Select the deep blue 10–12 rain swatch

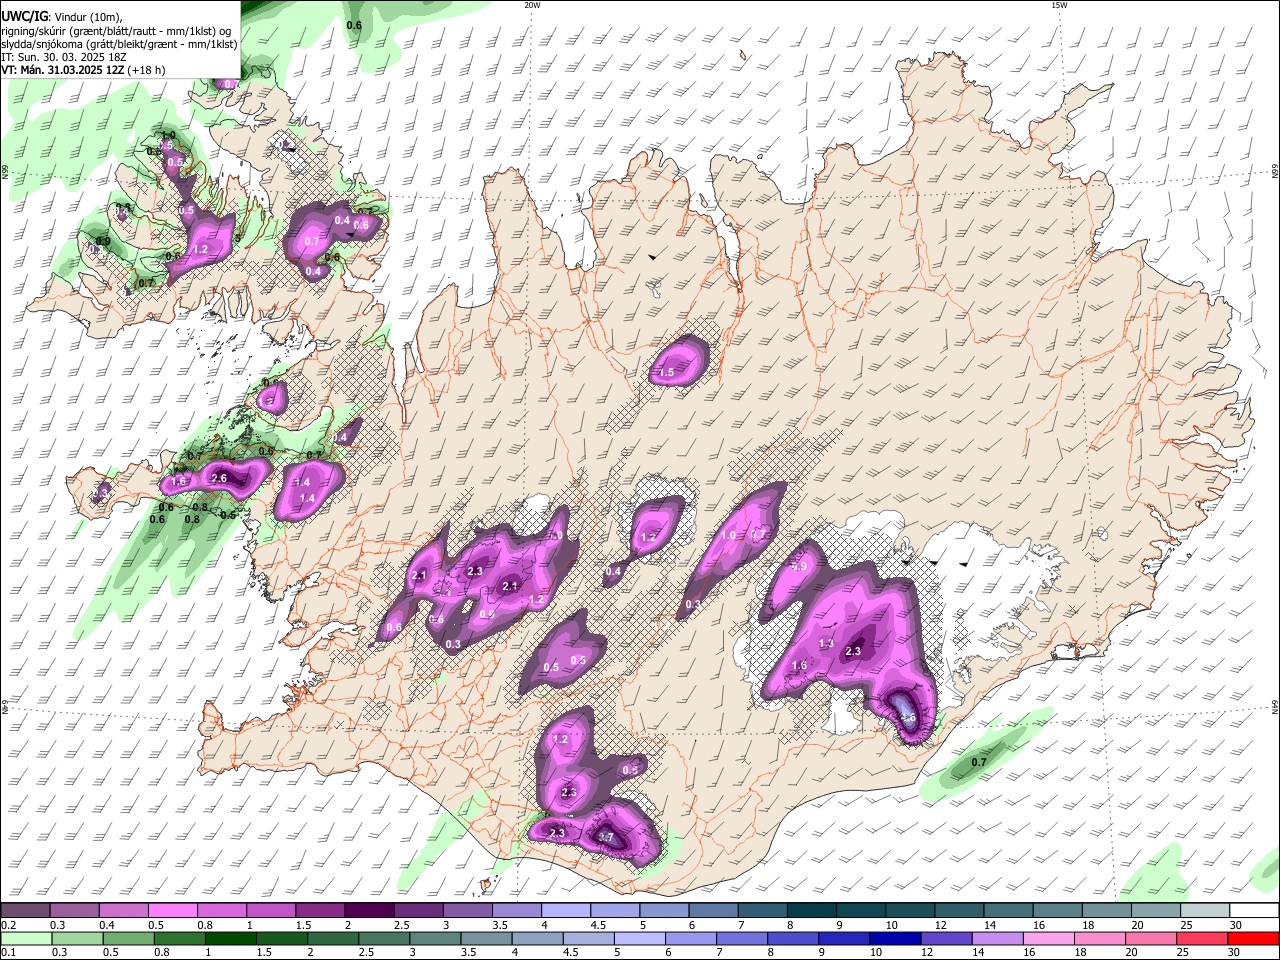(895, 938)
